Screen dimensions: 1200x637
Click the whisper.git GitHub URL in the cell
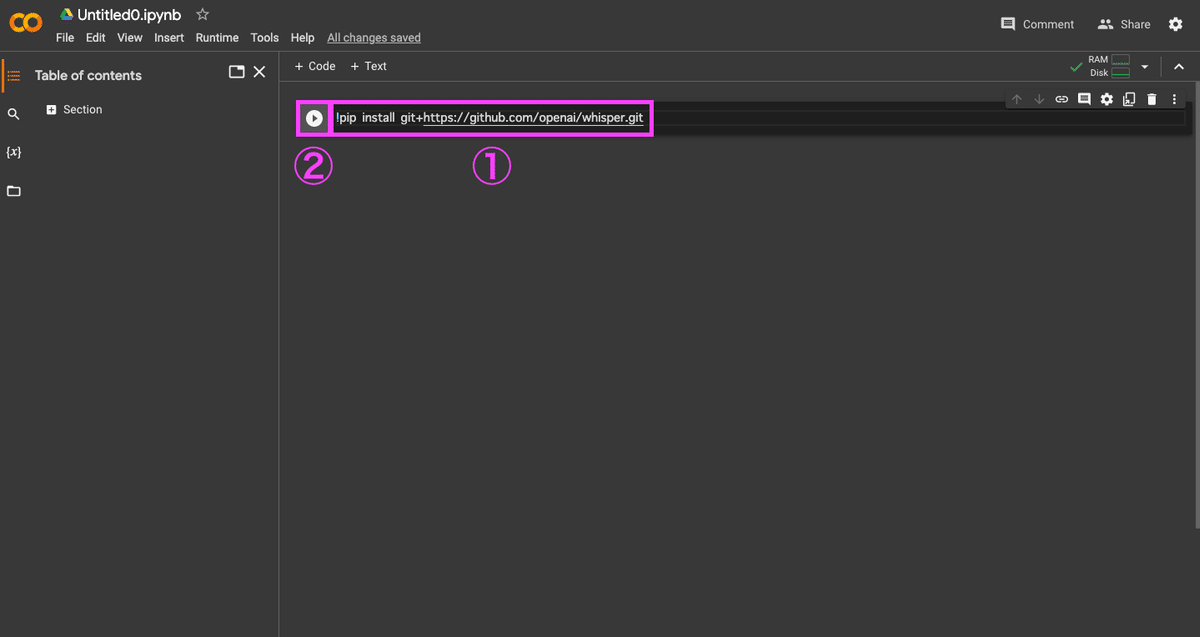533,118
